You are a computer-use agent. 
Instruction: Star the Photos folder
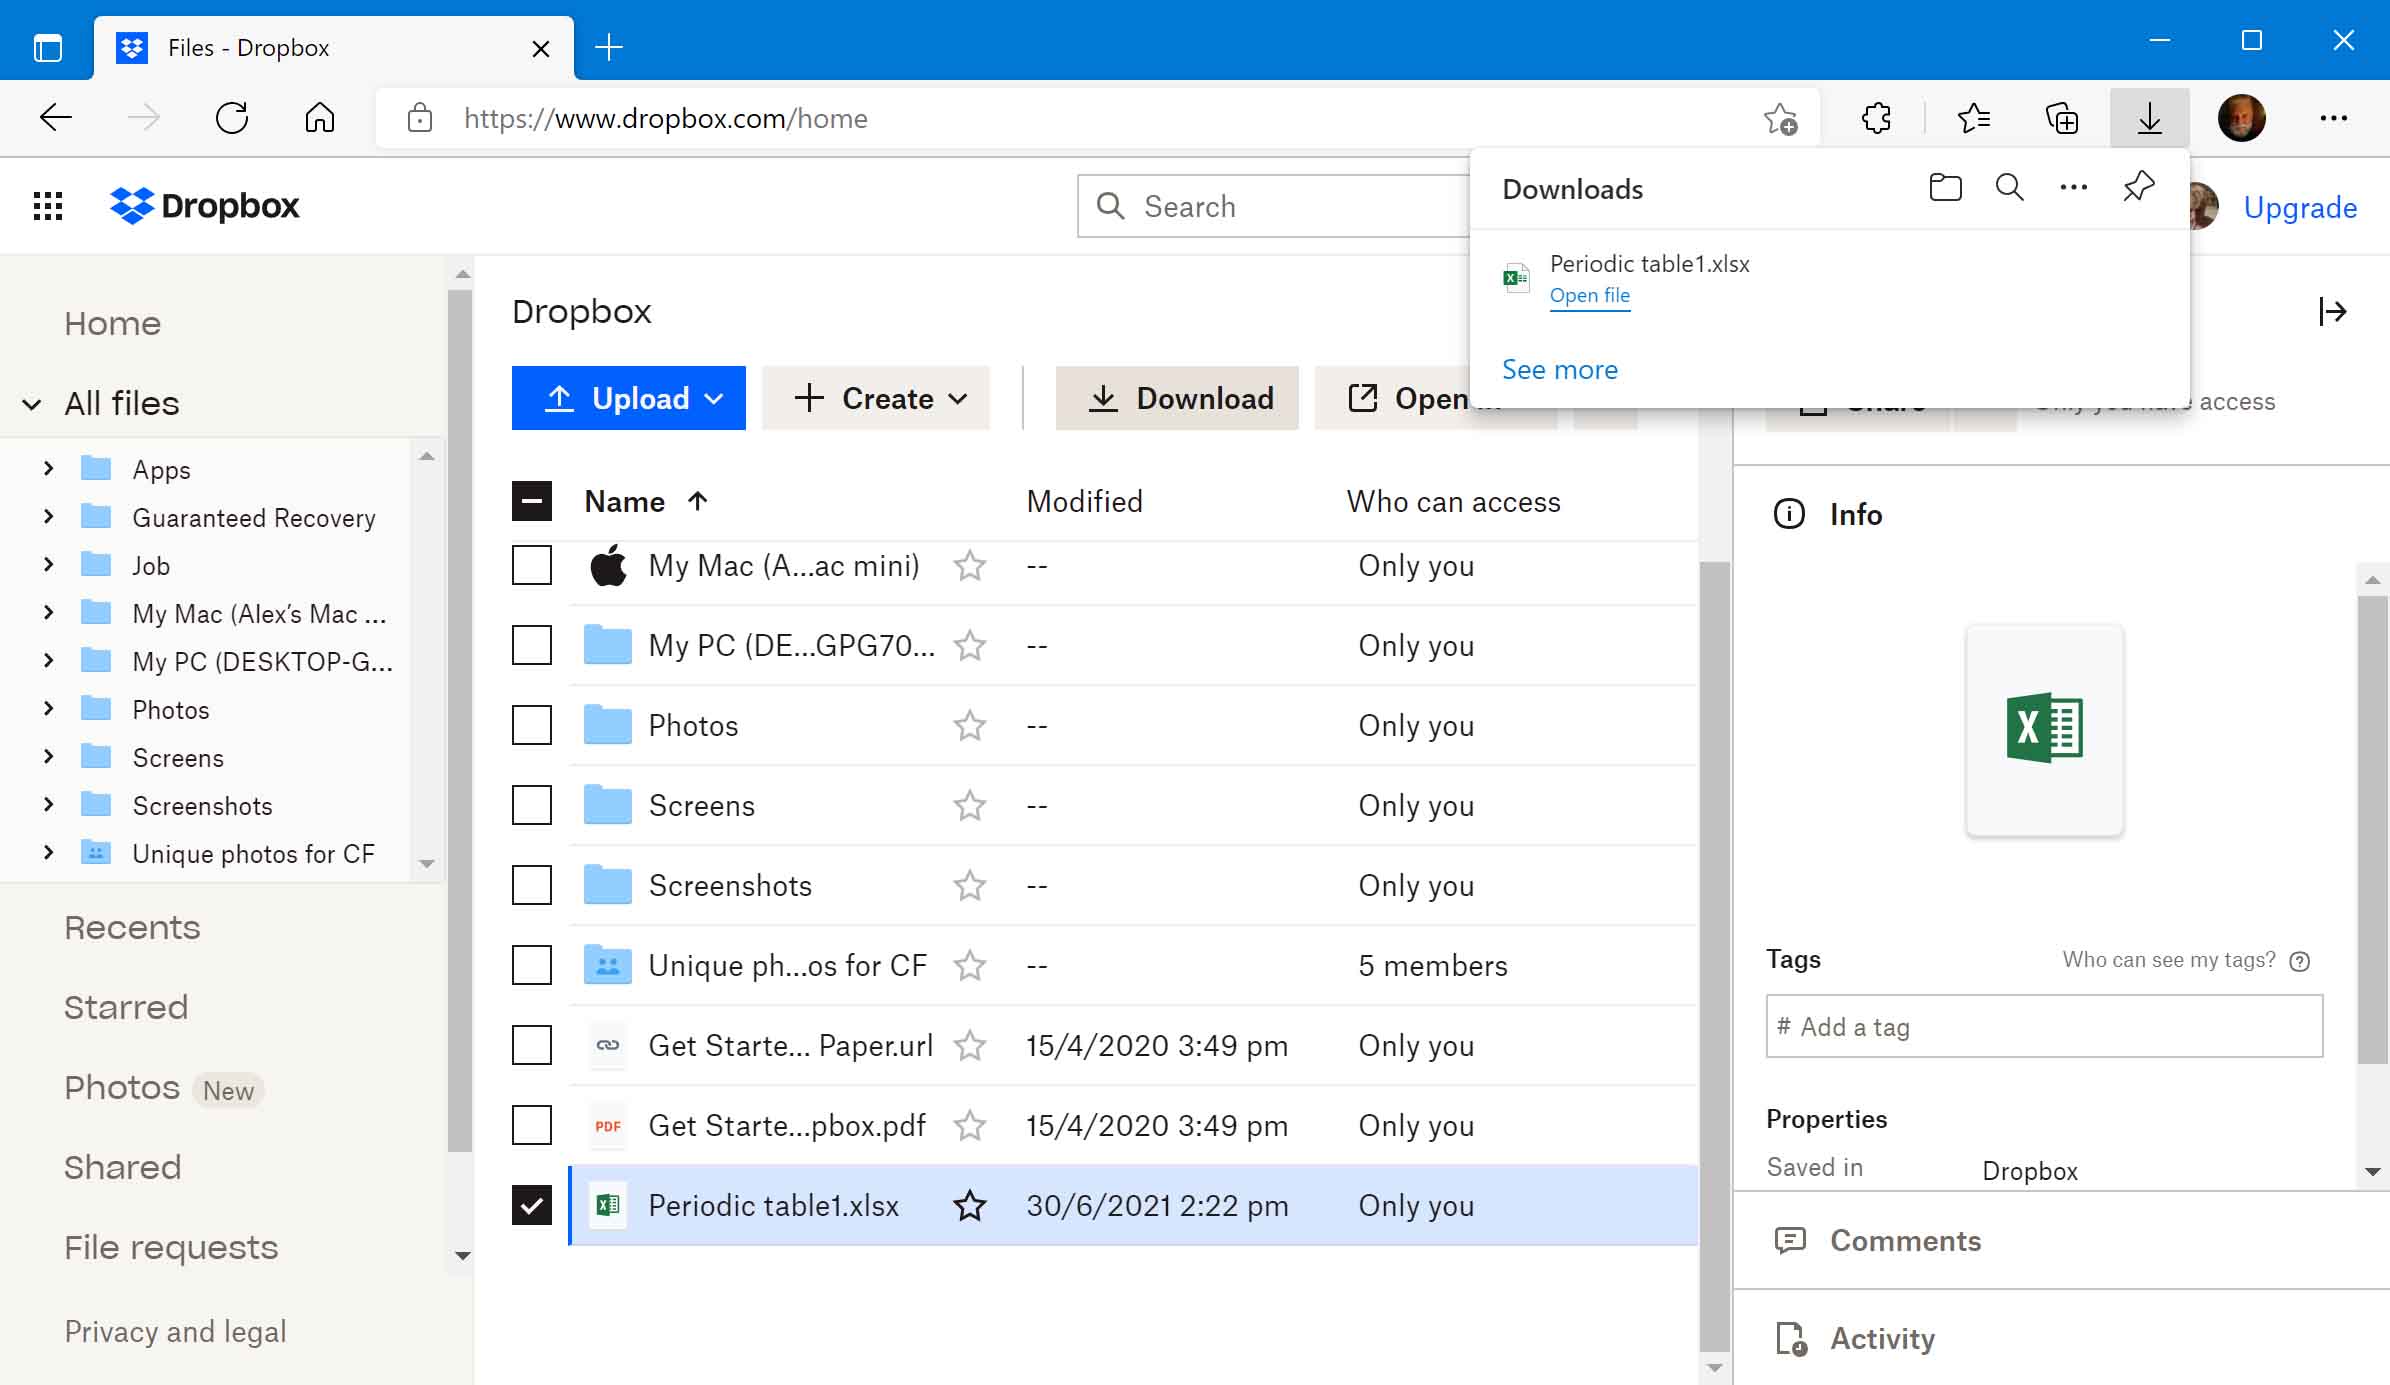coord(970,726)
